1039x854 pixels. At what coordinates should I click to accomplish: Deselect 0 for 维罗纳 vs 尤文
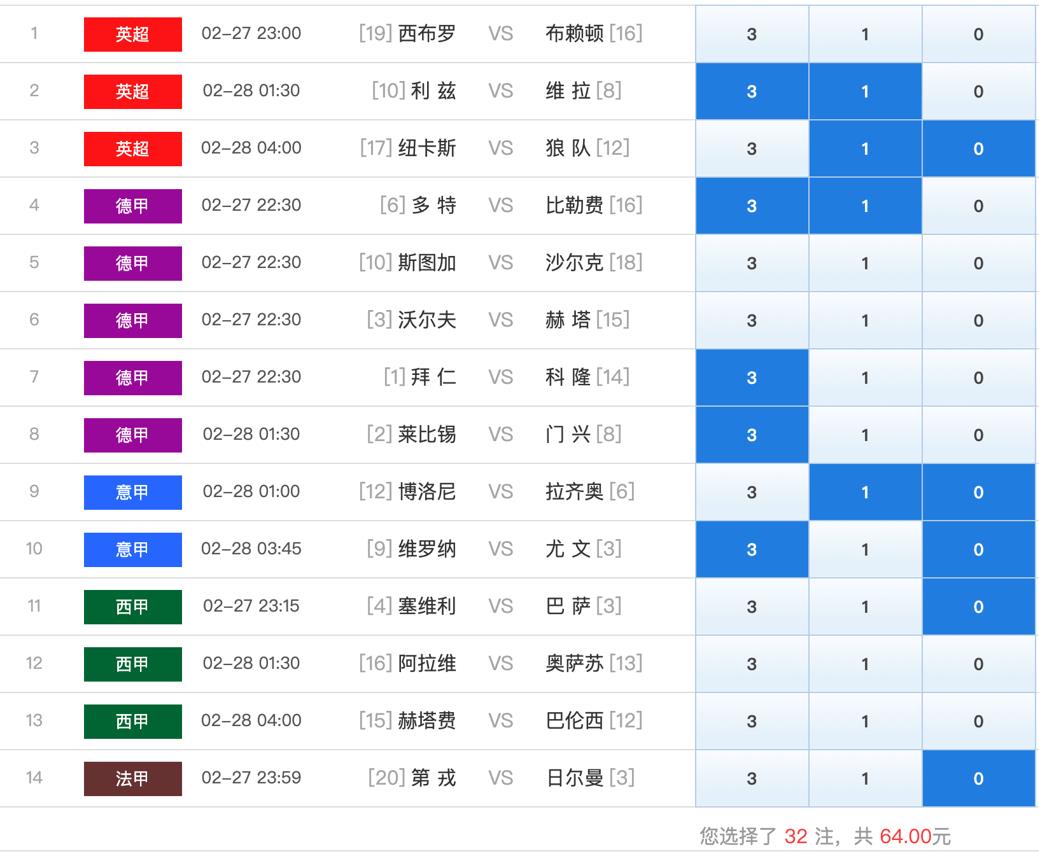point(979,549)
